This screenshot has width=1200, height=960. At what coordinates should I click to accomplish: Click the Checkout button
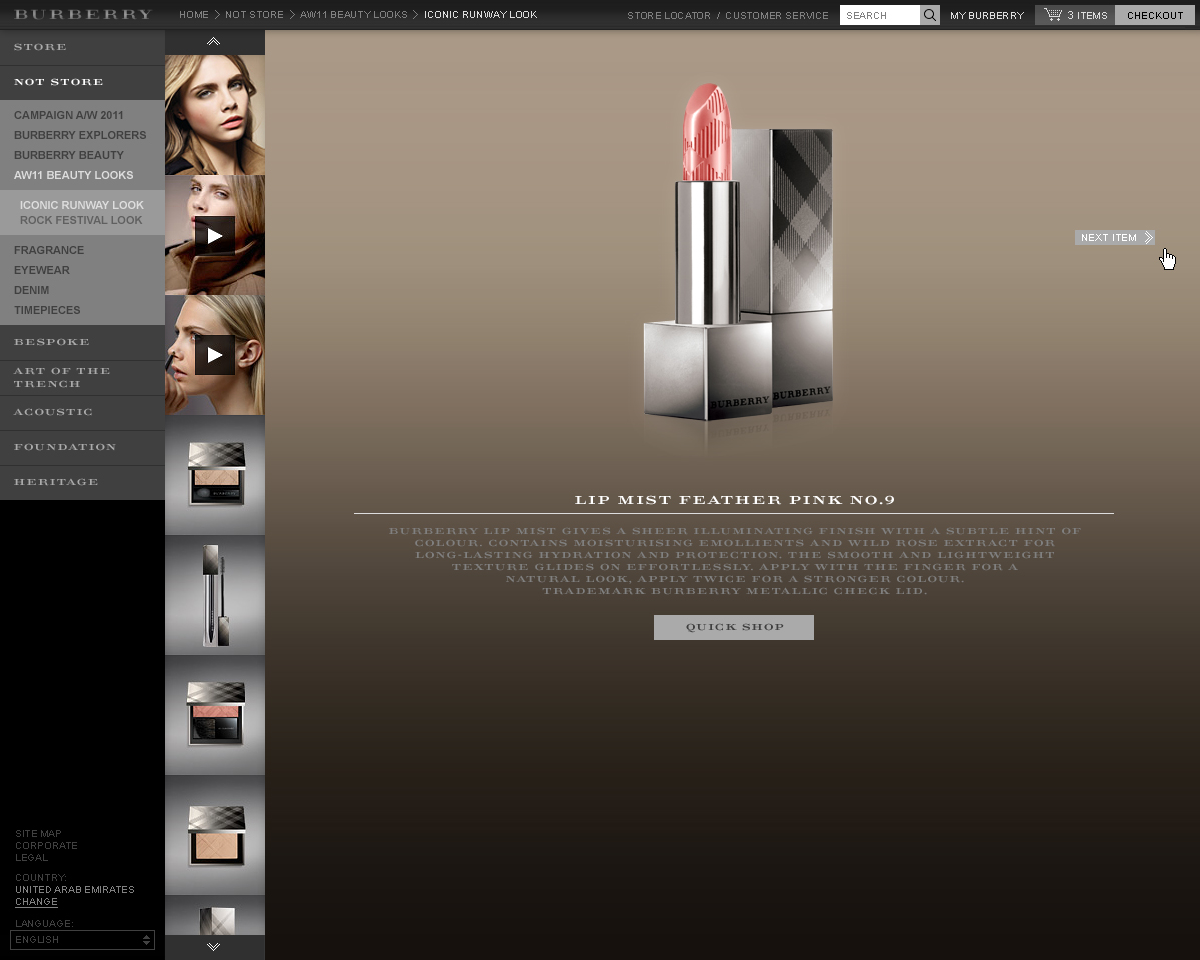(x=1155, y=15)
